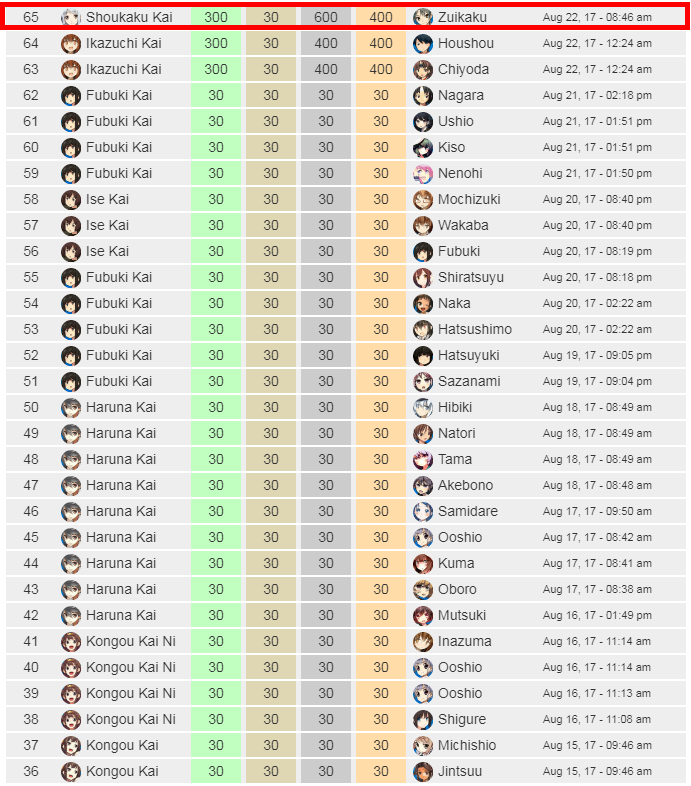Screen dimensions: 691x786
Task: Click Ikazuchi Kai avatar in row 63
Action: 71,70
